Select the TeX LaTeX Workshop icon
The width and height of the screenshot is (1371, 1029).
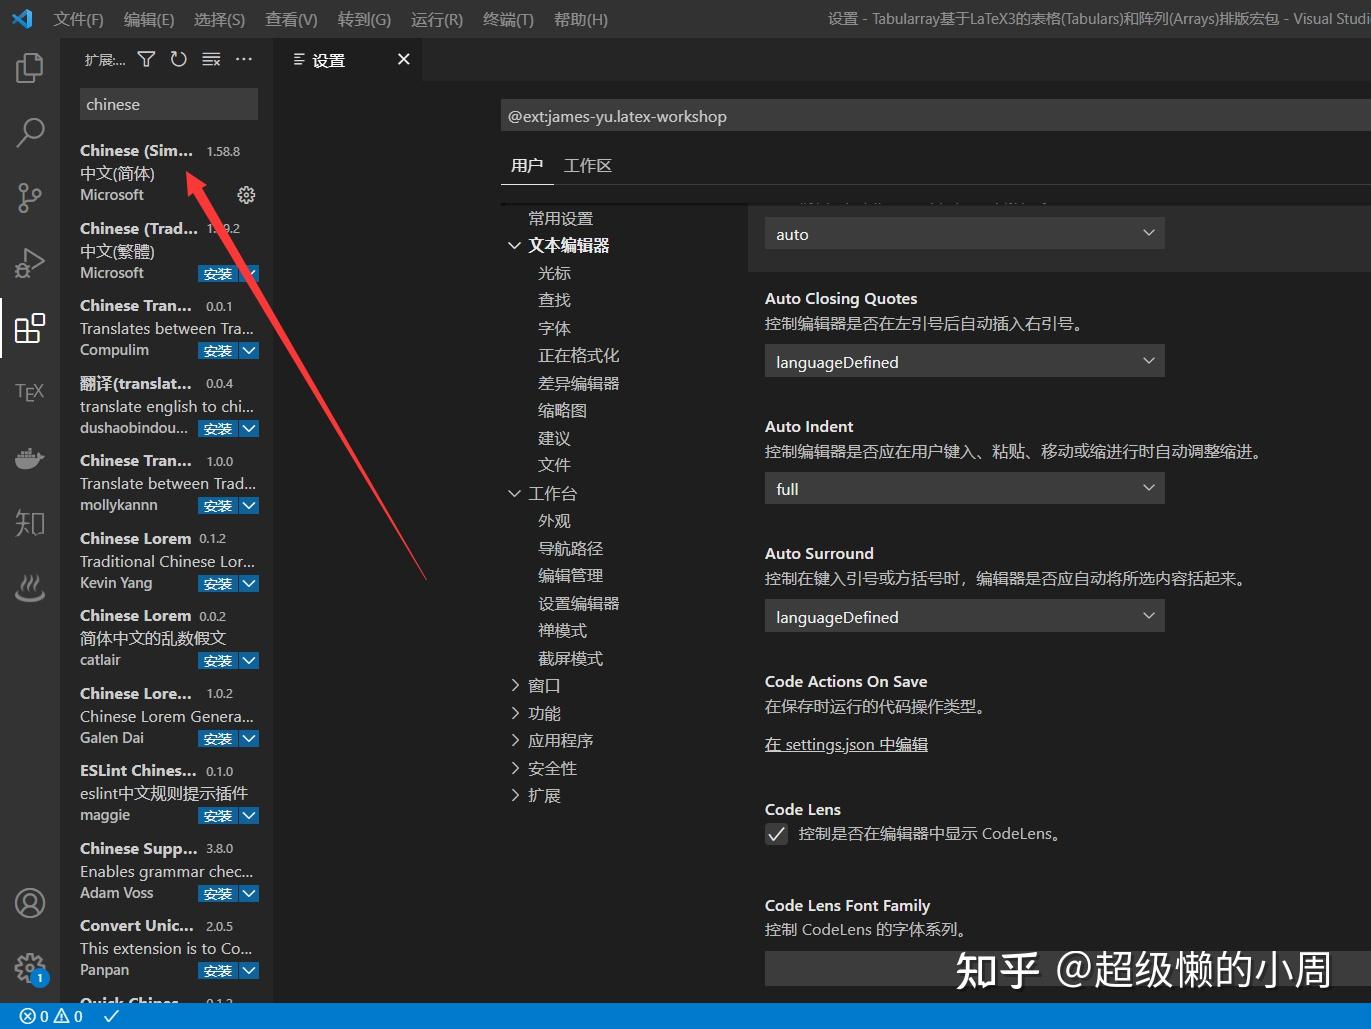tap(29, 392)
